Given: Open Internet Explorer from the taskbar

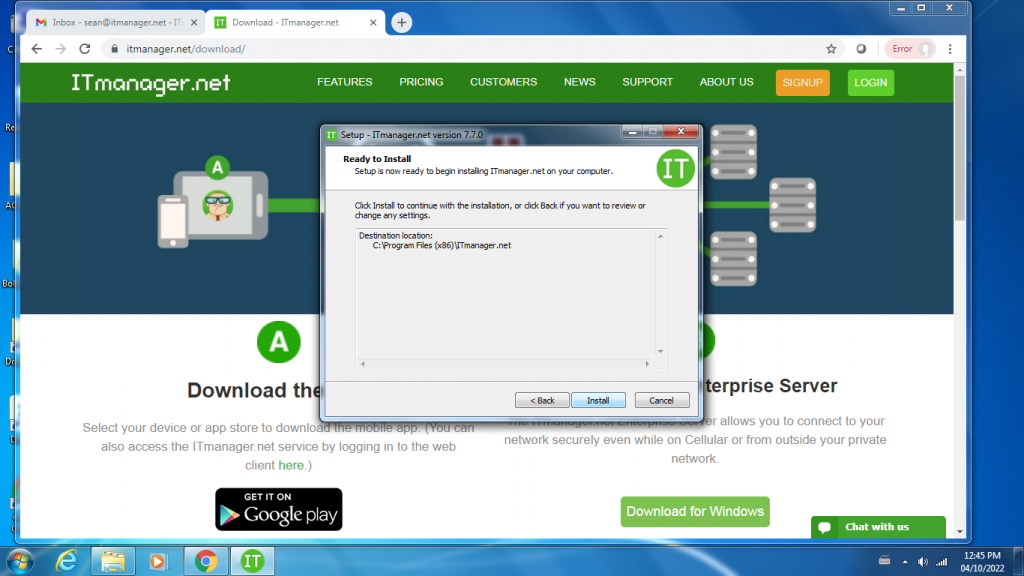Looking at the screenshot, I should [x=66, y=561].
